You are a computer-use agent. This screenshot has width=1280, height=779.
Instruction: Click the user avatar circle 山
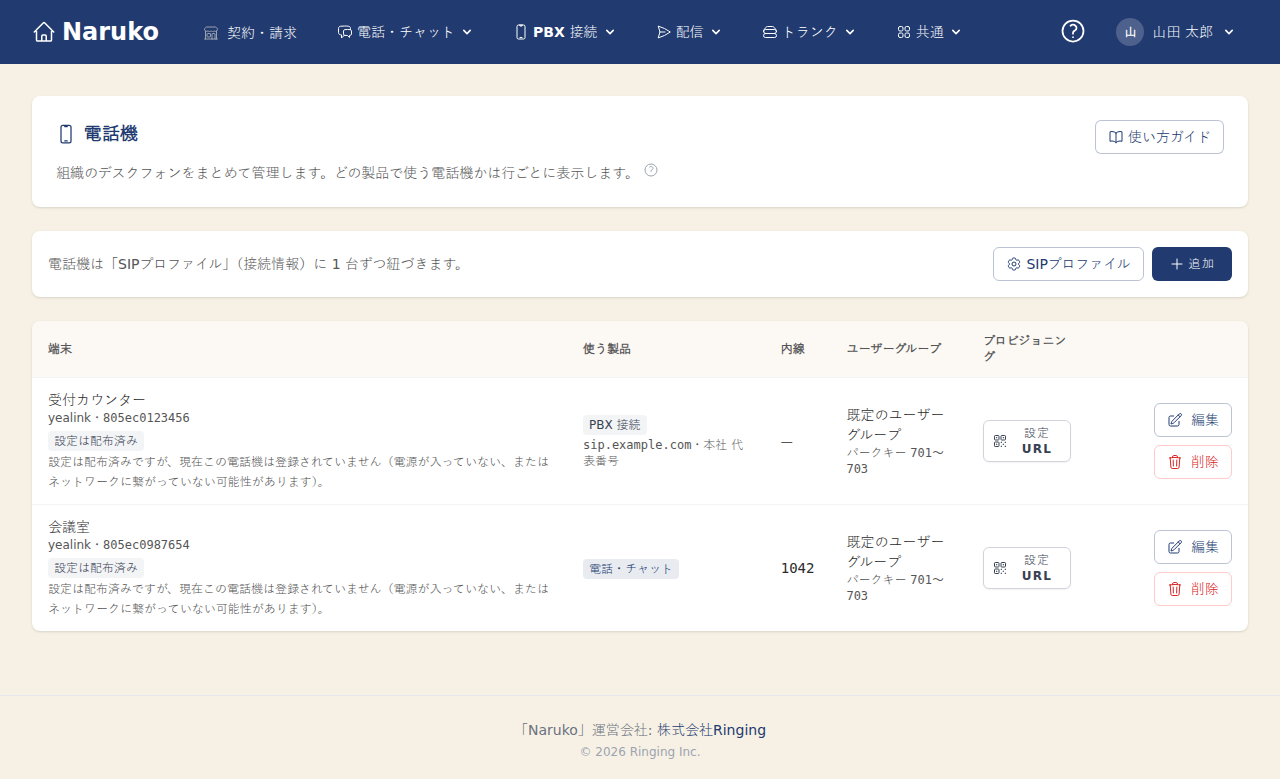(1130, 32)
